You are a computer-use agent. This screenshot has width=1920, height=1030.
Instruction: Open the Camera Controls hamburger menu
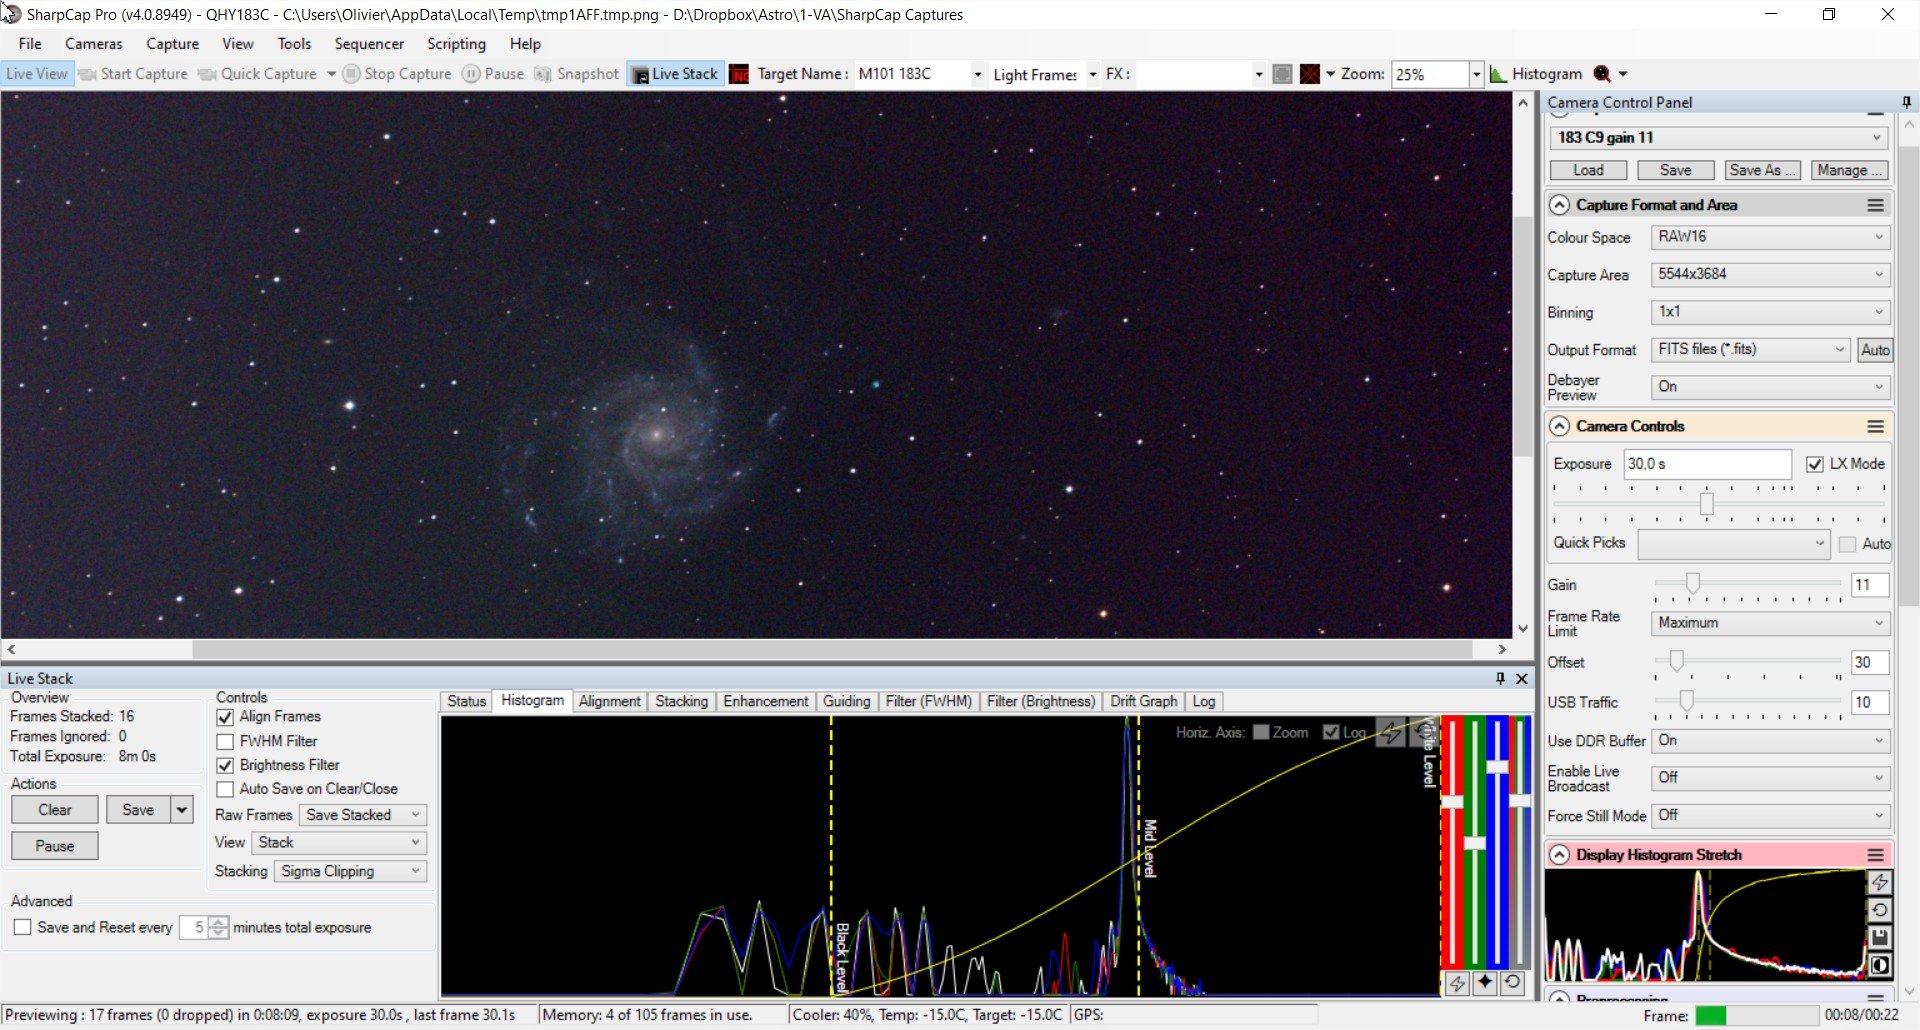(x=1875, y=427)
